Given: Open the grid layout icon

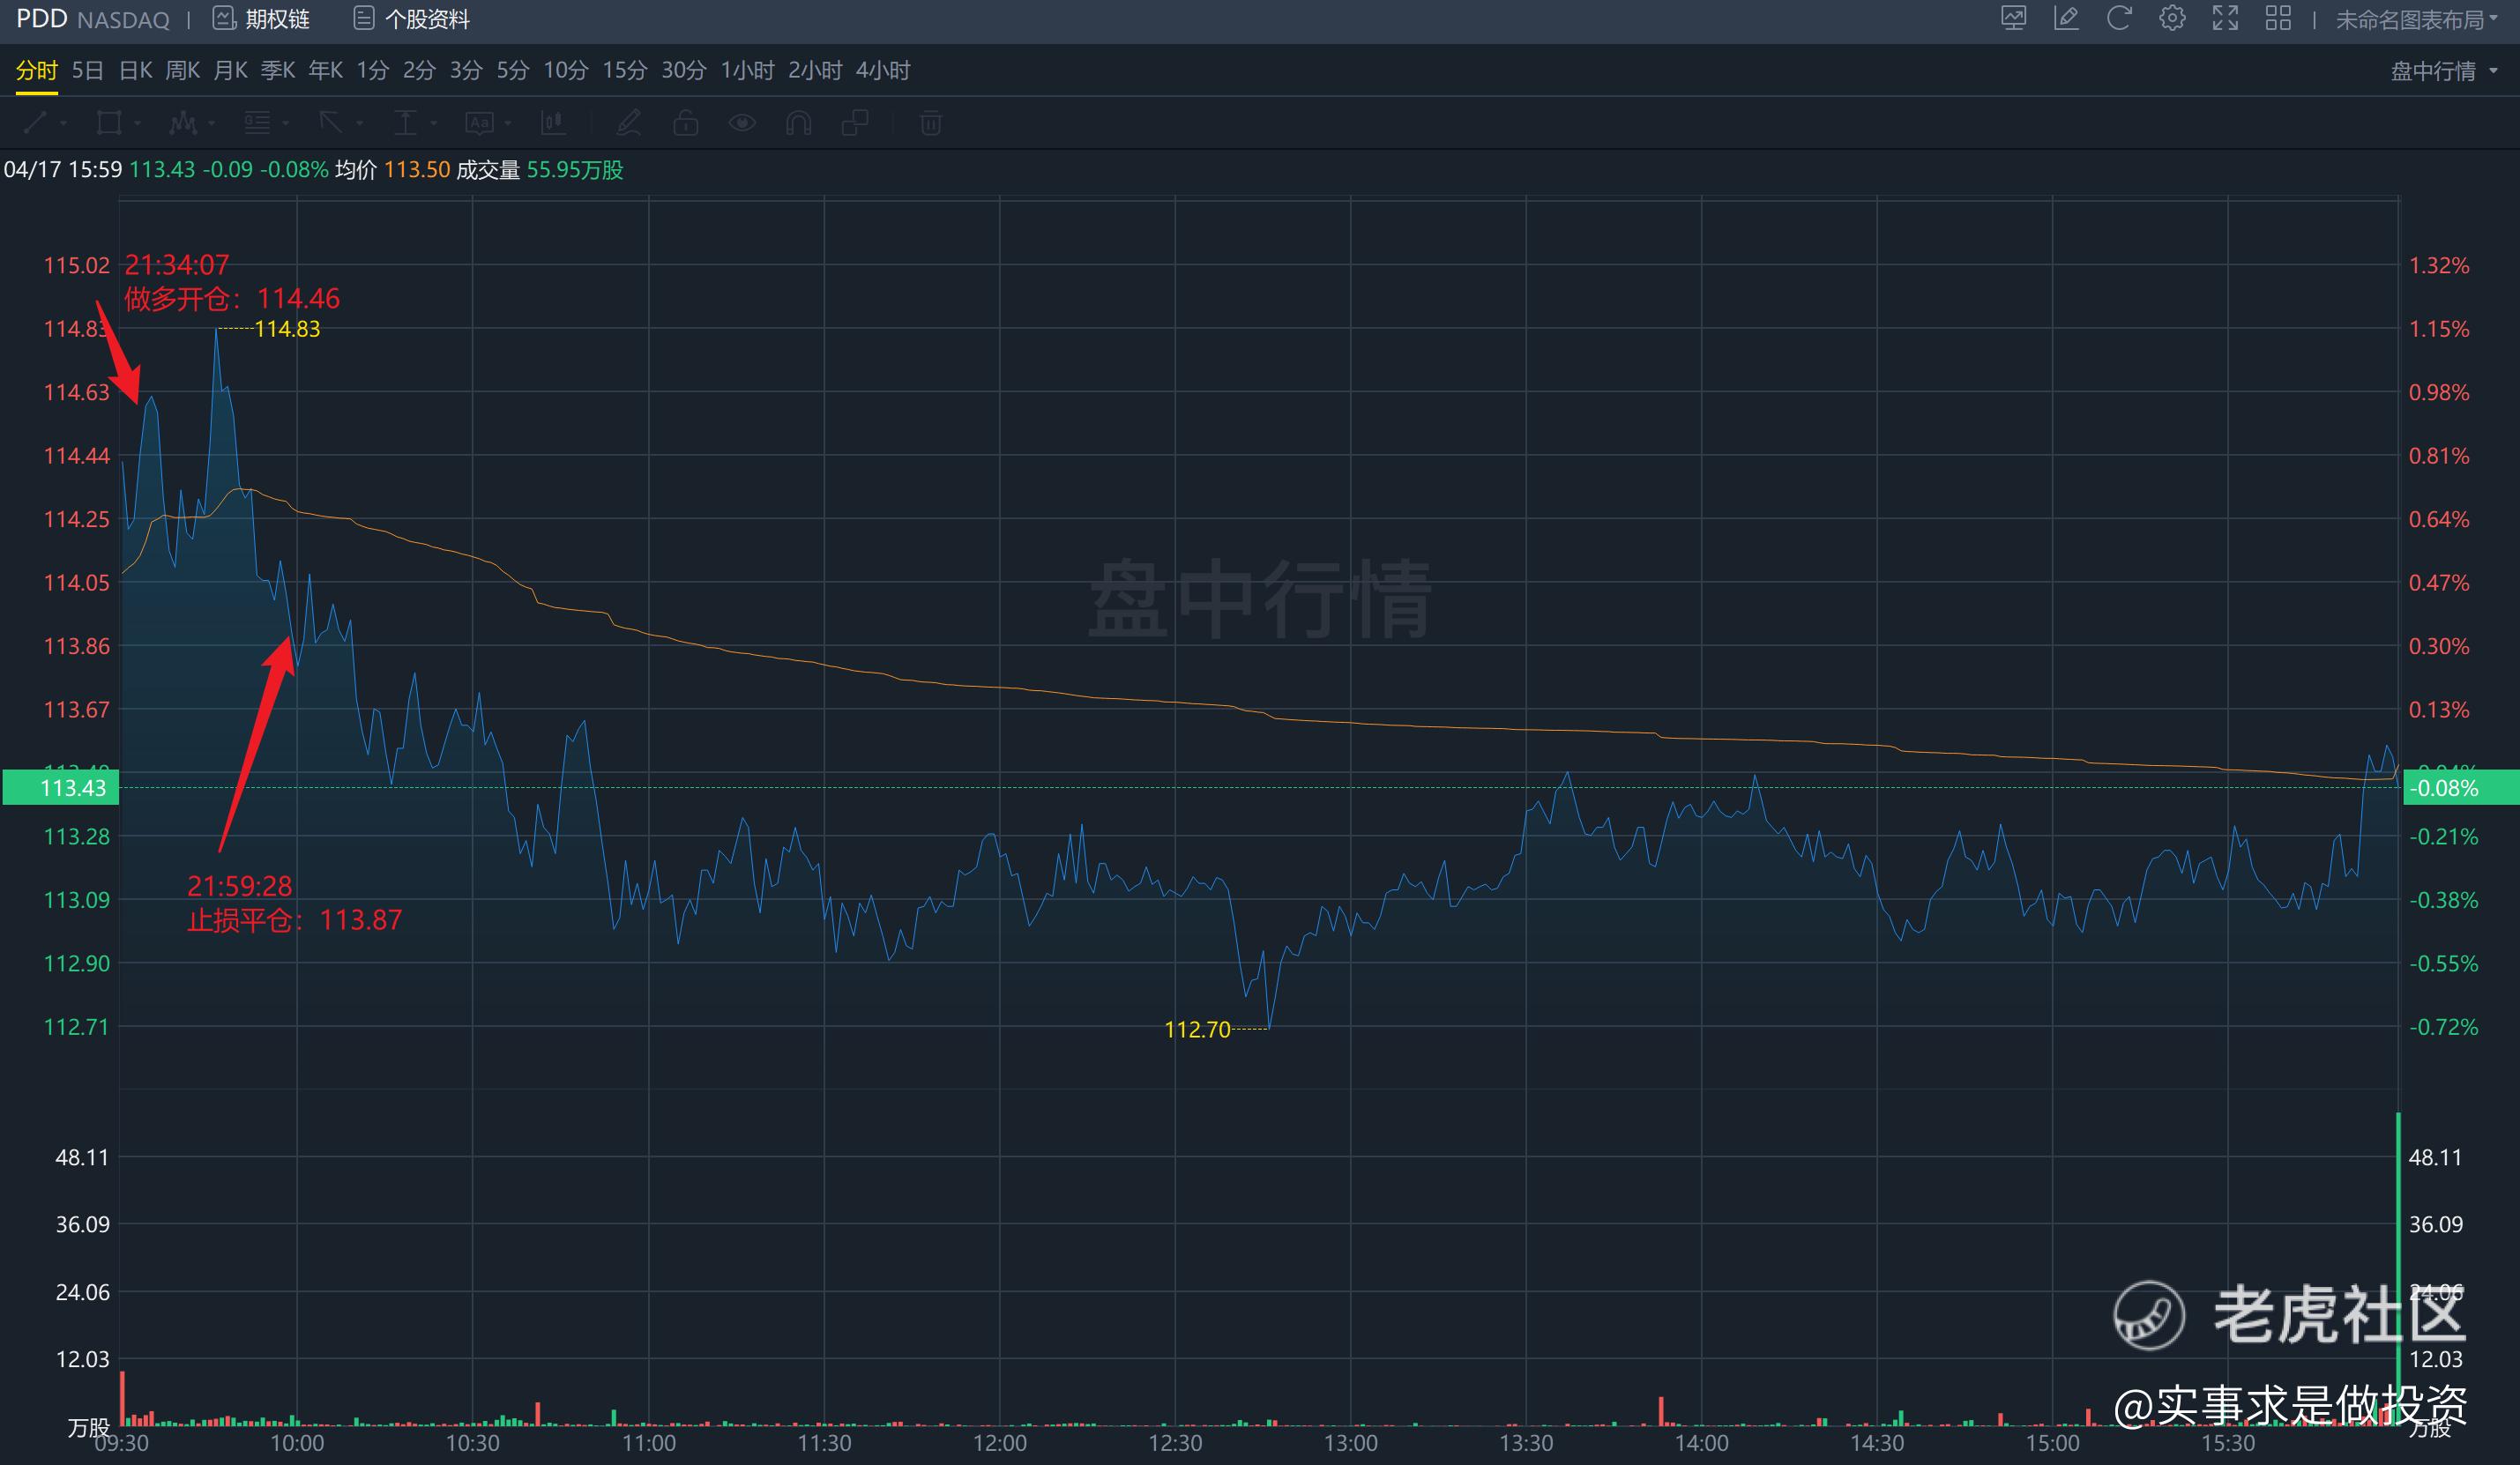Looking at the screenshot, I should 2278,19.
